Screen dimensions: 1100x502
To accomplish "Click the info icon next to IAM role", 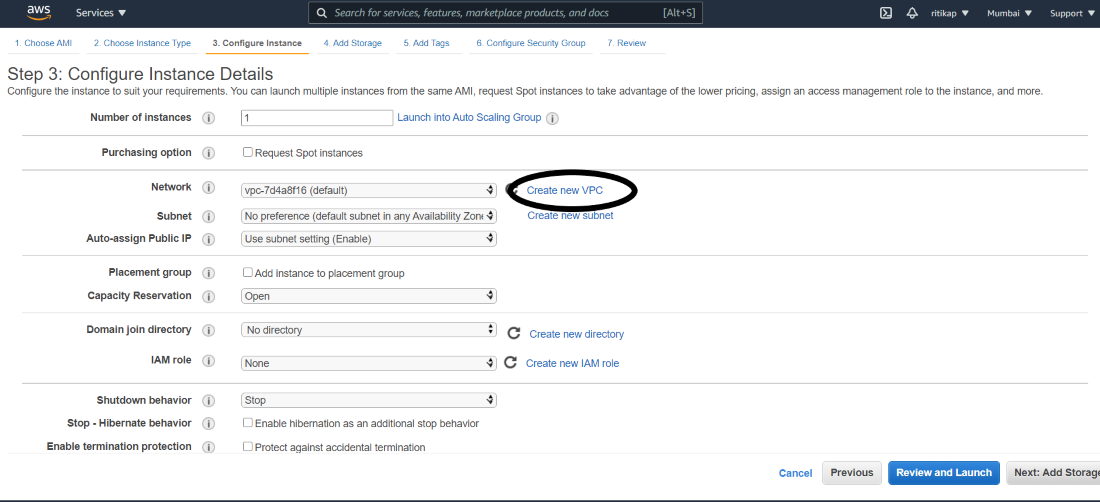I will (x=209, y=361).
